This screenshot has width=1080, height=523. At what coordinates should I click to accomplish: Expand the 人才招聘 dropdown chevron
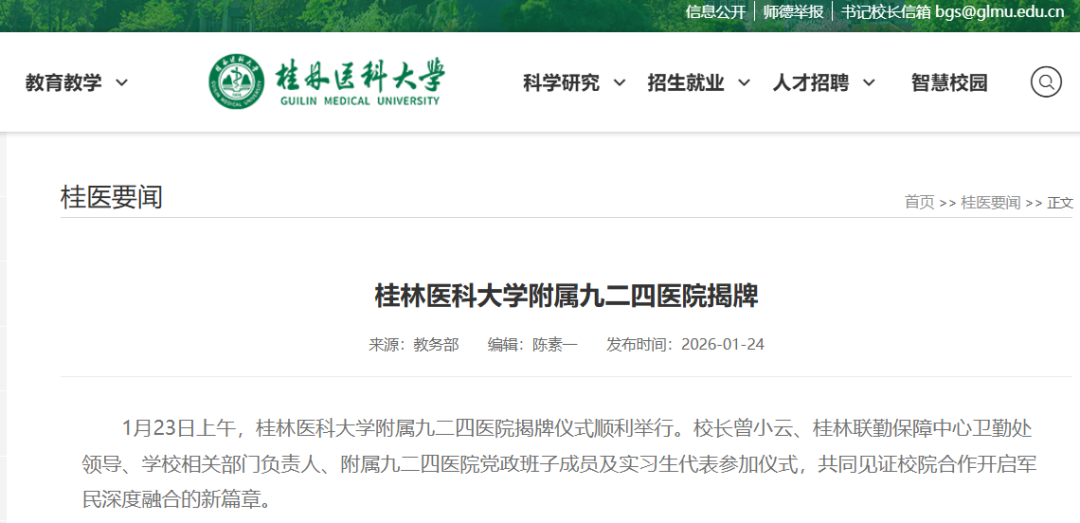pyautogui.click(x=869, y=83)
